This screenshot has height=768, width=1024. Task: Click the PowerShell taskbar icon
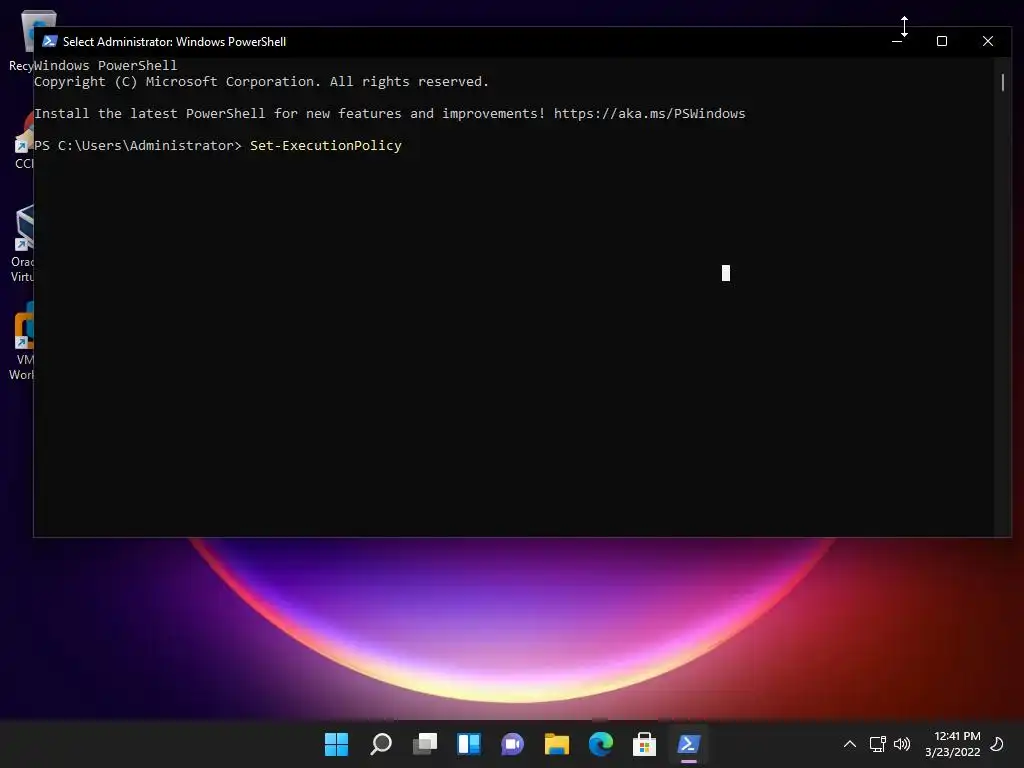[x=688, y=744]
